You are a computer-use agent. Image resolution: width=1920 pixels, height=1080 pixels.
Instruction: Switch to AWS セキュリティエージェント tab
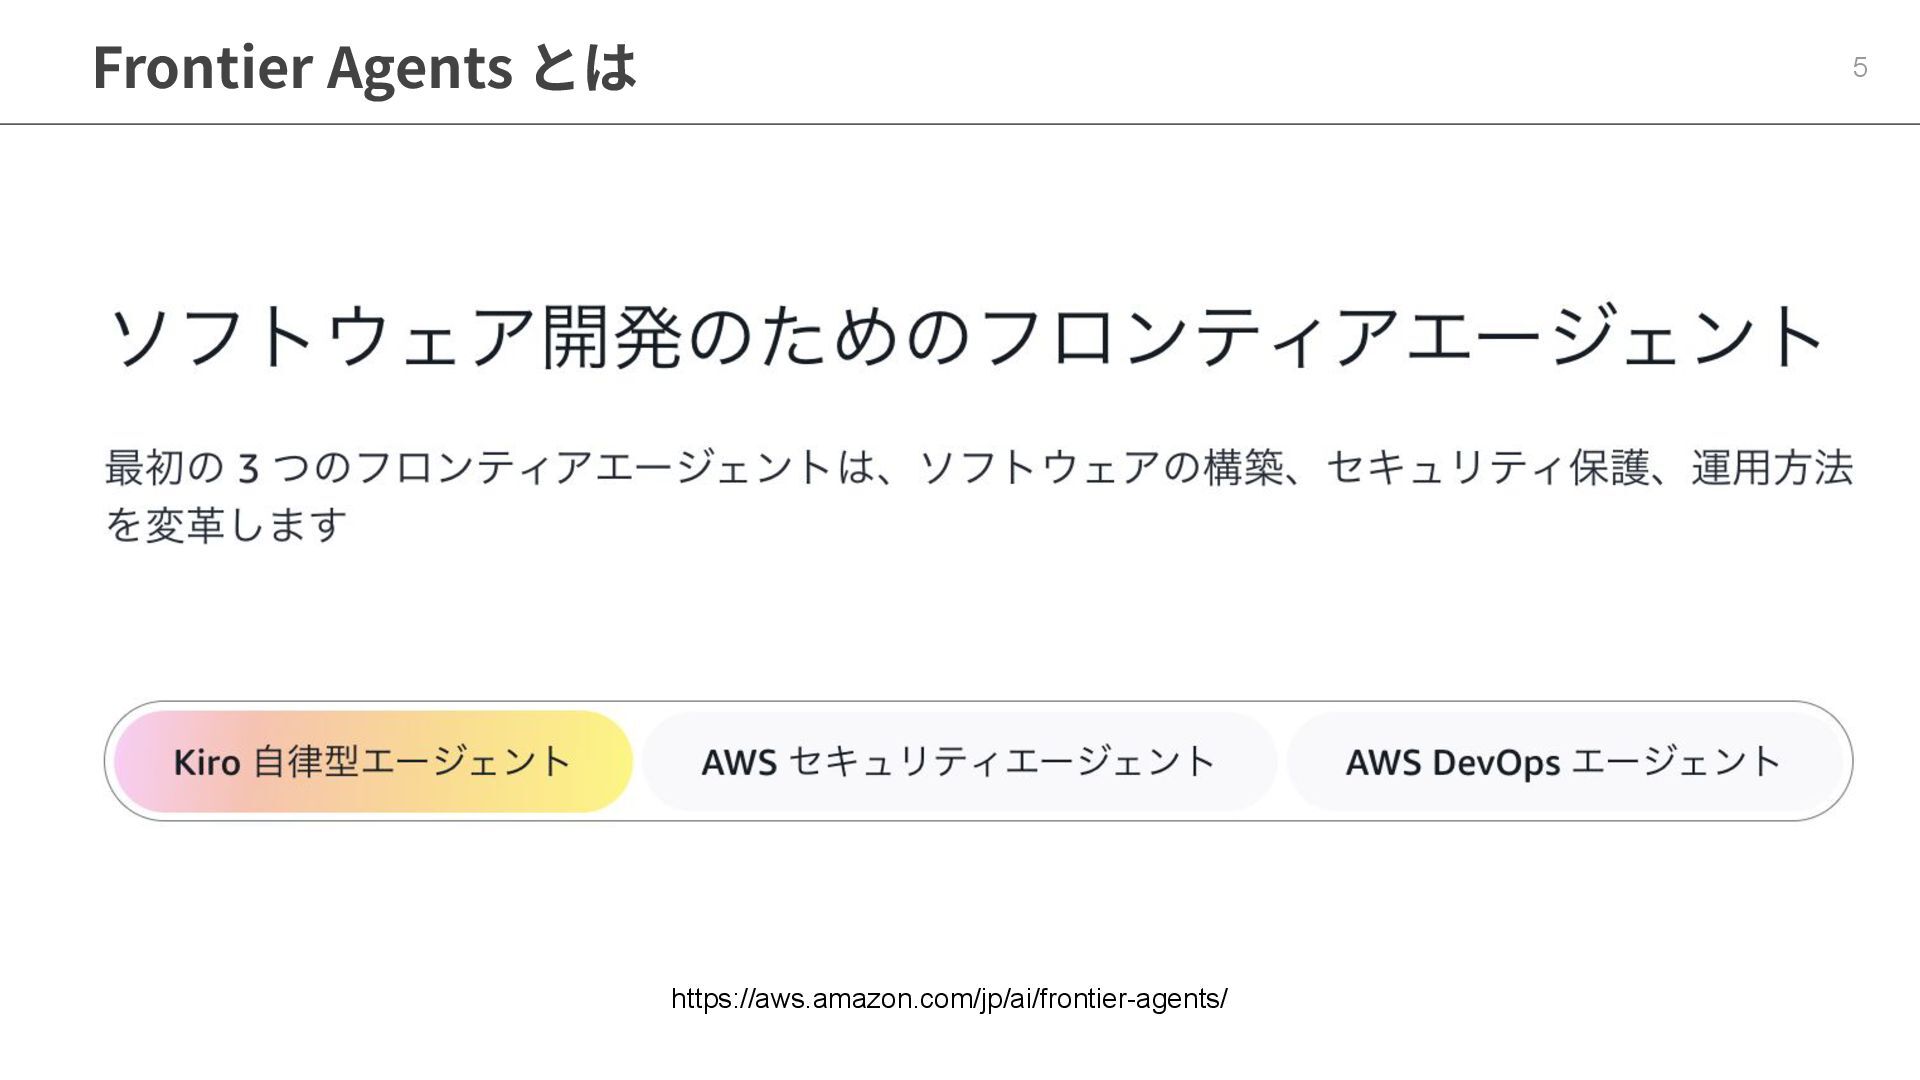click(959, 762)
